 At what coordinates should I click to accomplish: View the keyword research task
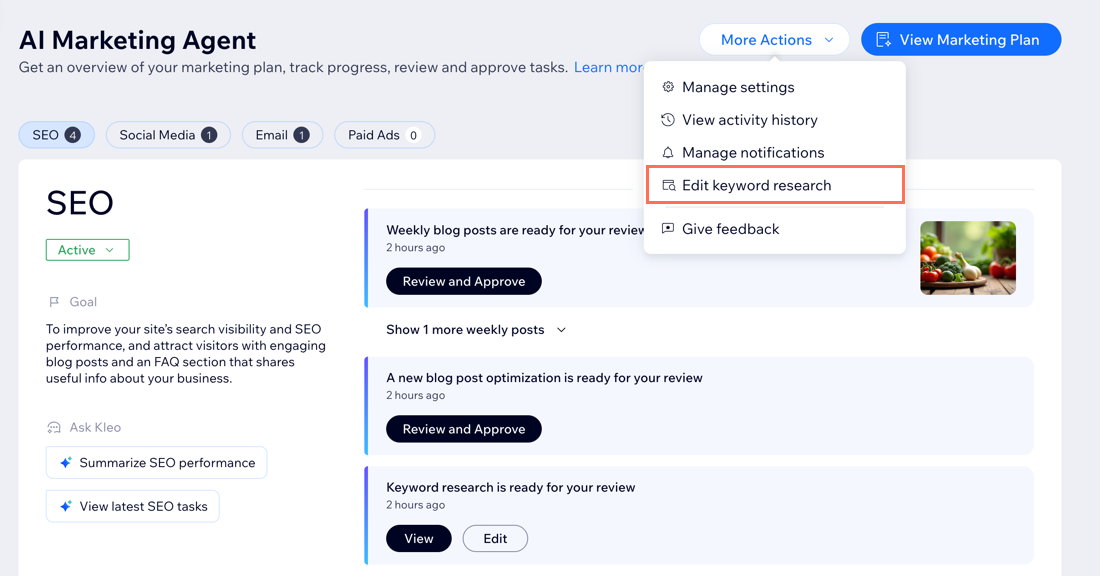418,539
